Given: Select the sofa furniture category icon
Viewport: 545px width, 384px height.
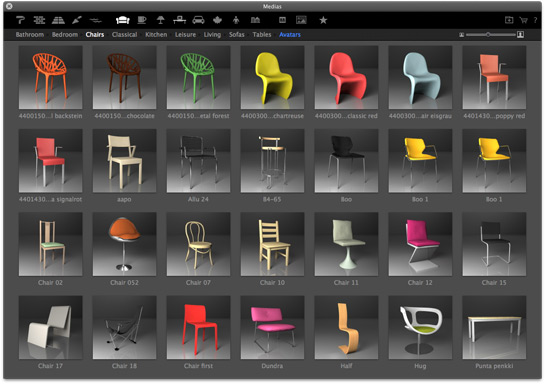Looking at the screenshot, I should coord(123,20).
